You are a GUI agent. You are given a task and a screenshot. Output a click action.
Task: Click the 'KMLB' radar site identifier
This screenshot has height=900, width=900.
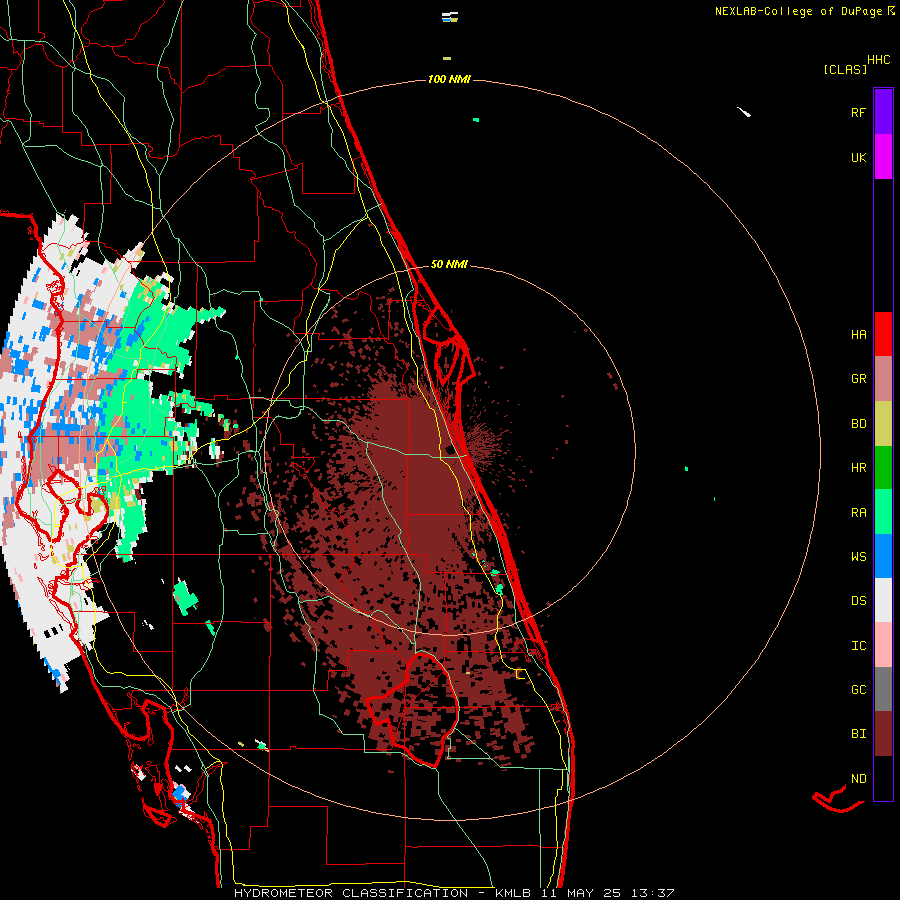tap(512, 893)
